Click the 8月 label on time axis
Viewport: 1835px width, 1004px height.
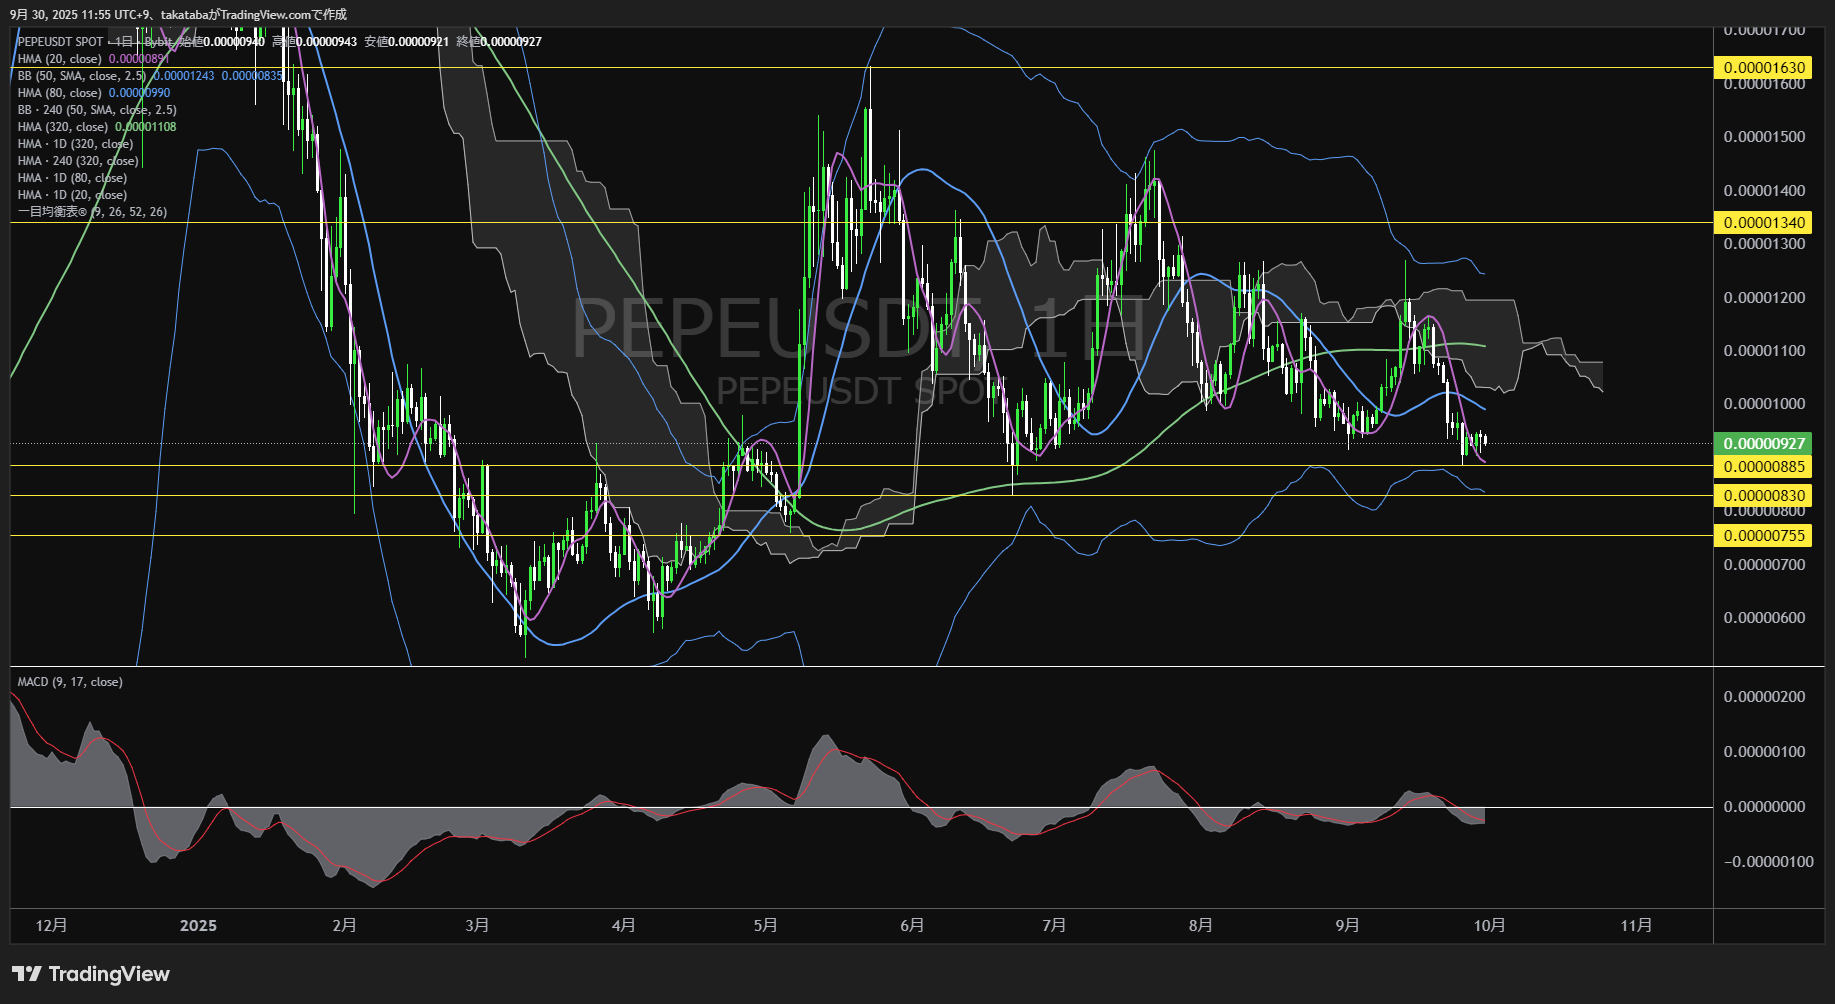[1201, 926]
